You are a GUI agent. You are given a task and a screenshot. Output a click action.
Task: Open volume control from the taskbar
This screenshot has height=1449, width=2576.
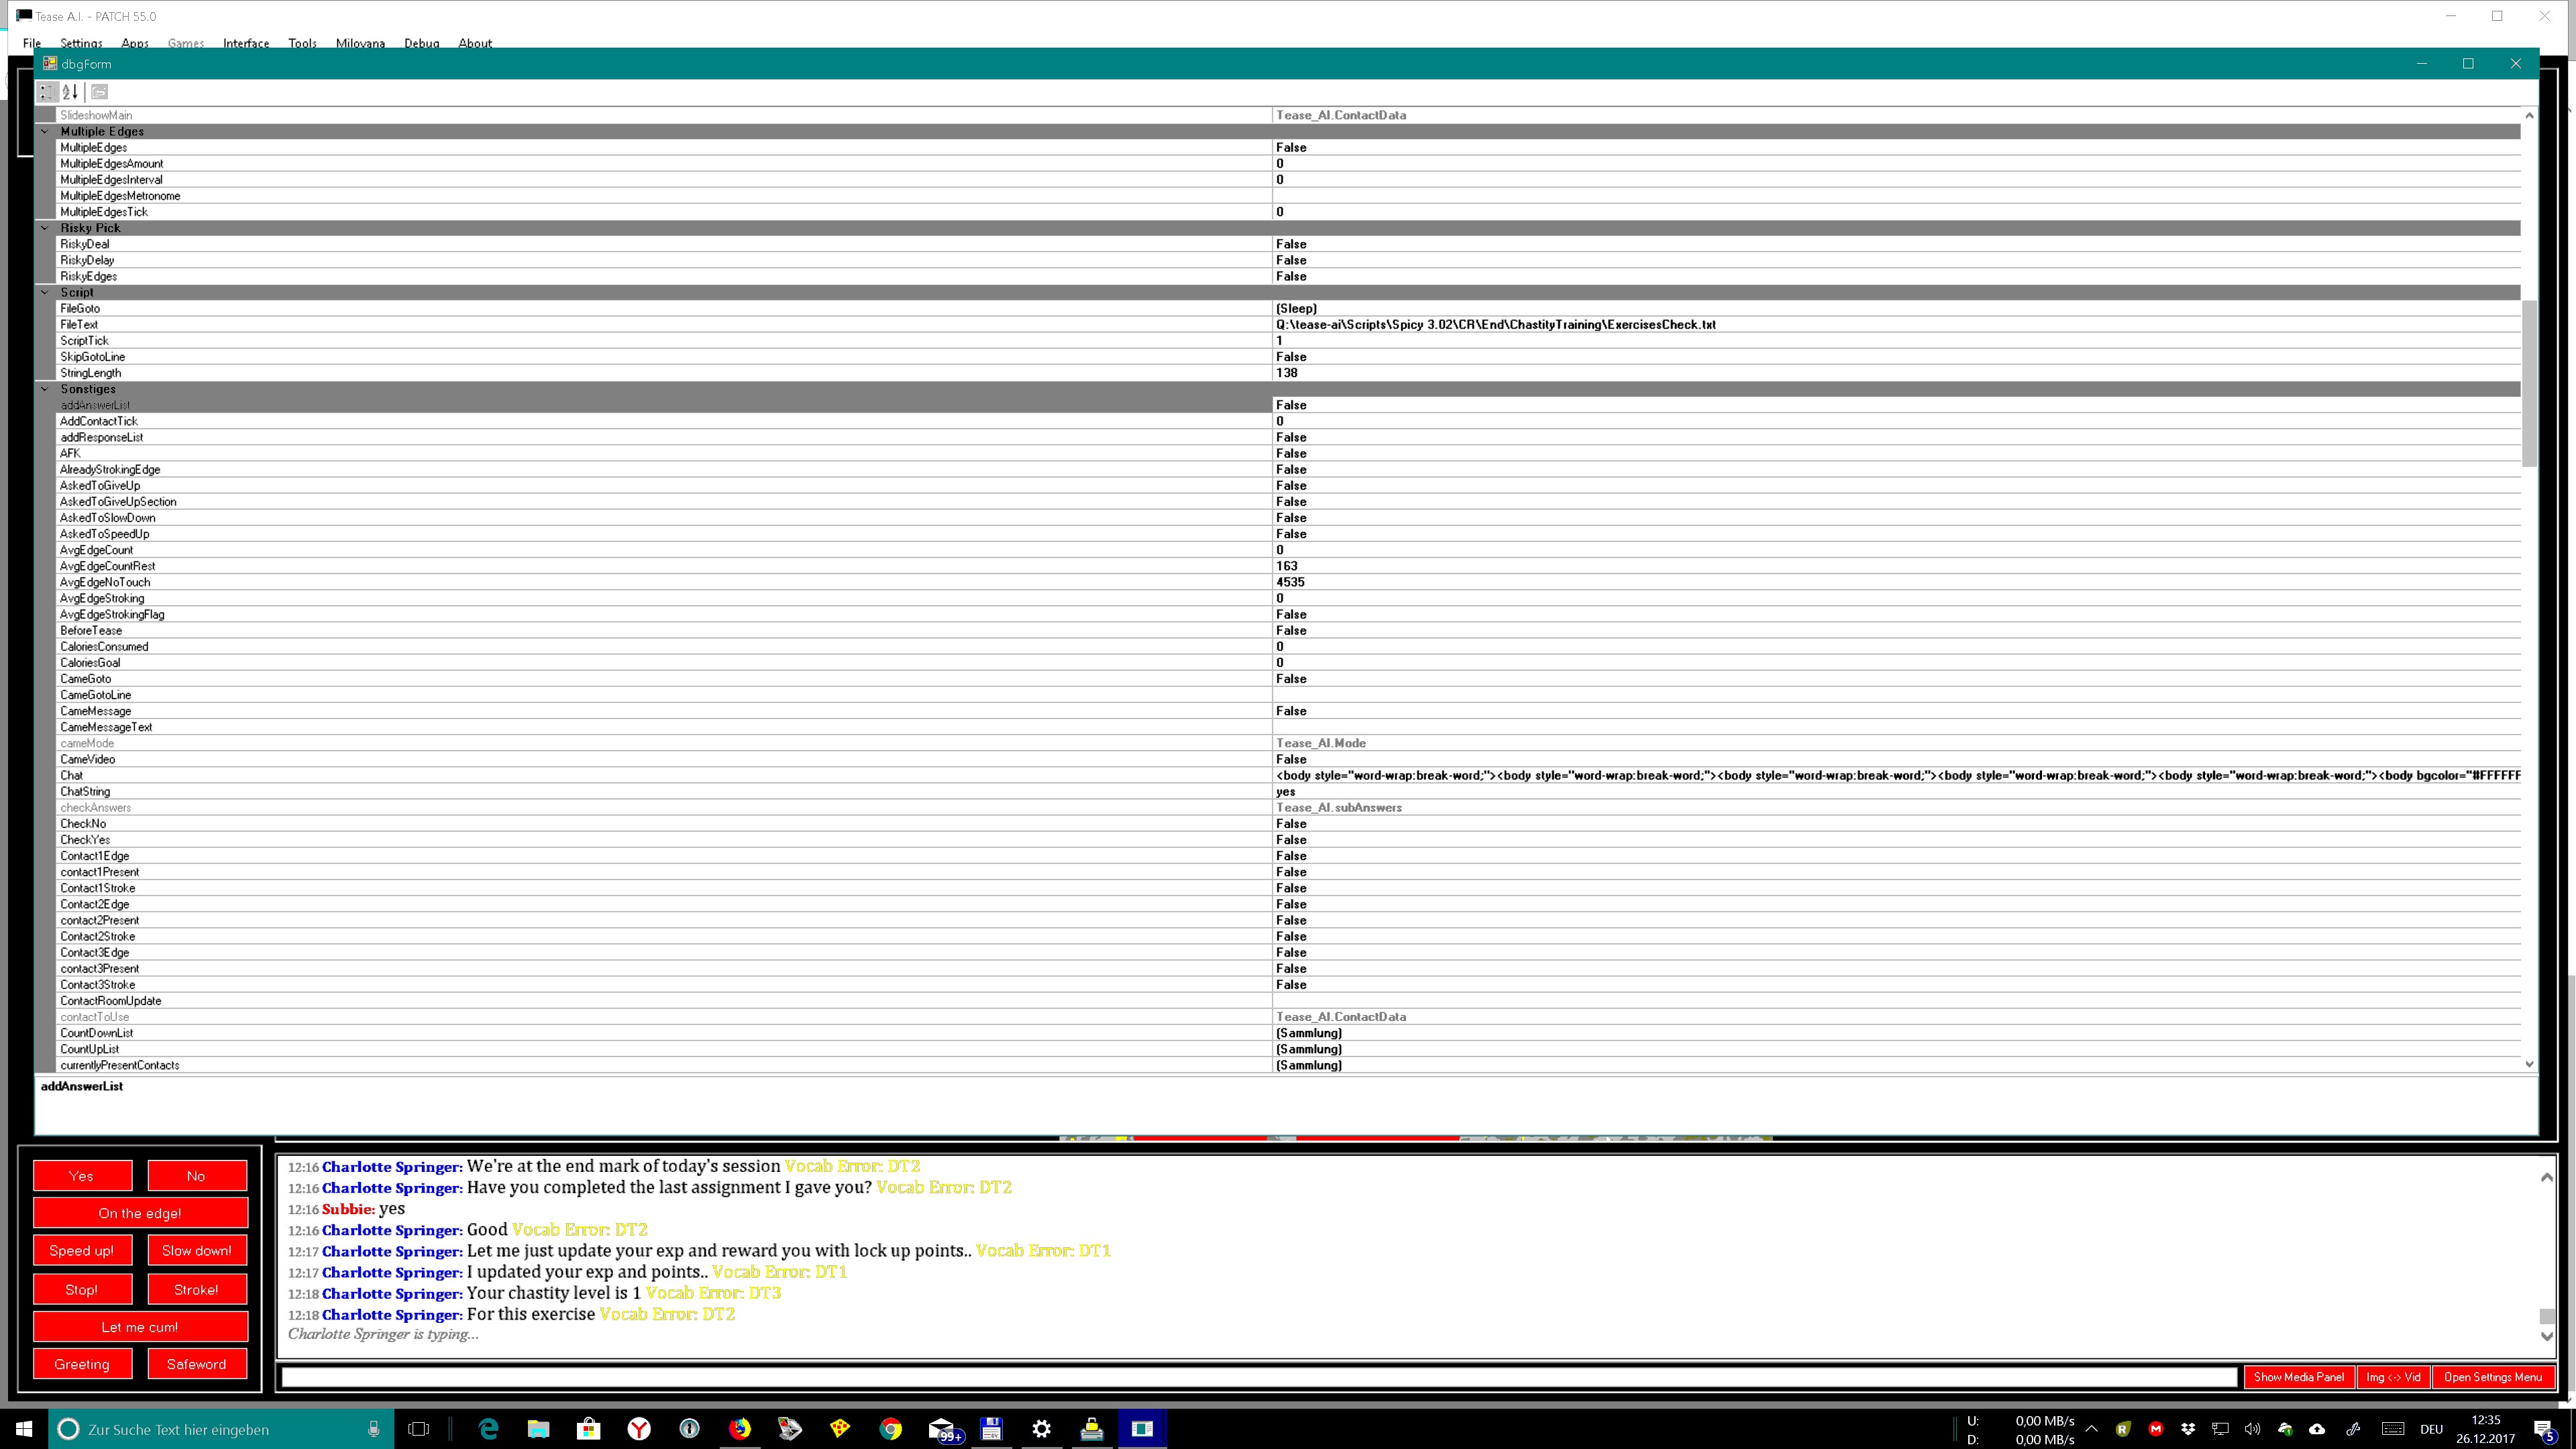click(2252, 1430)
